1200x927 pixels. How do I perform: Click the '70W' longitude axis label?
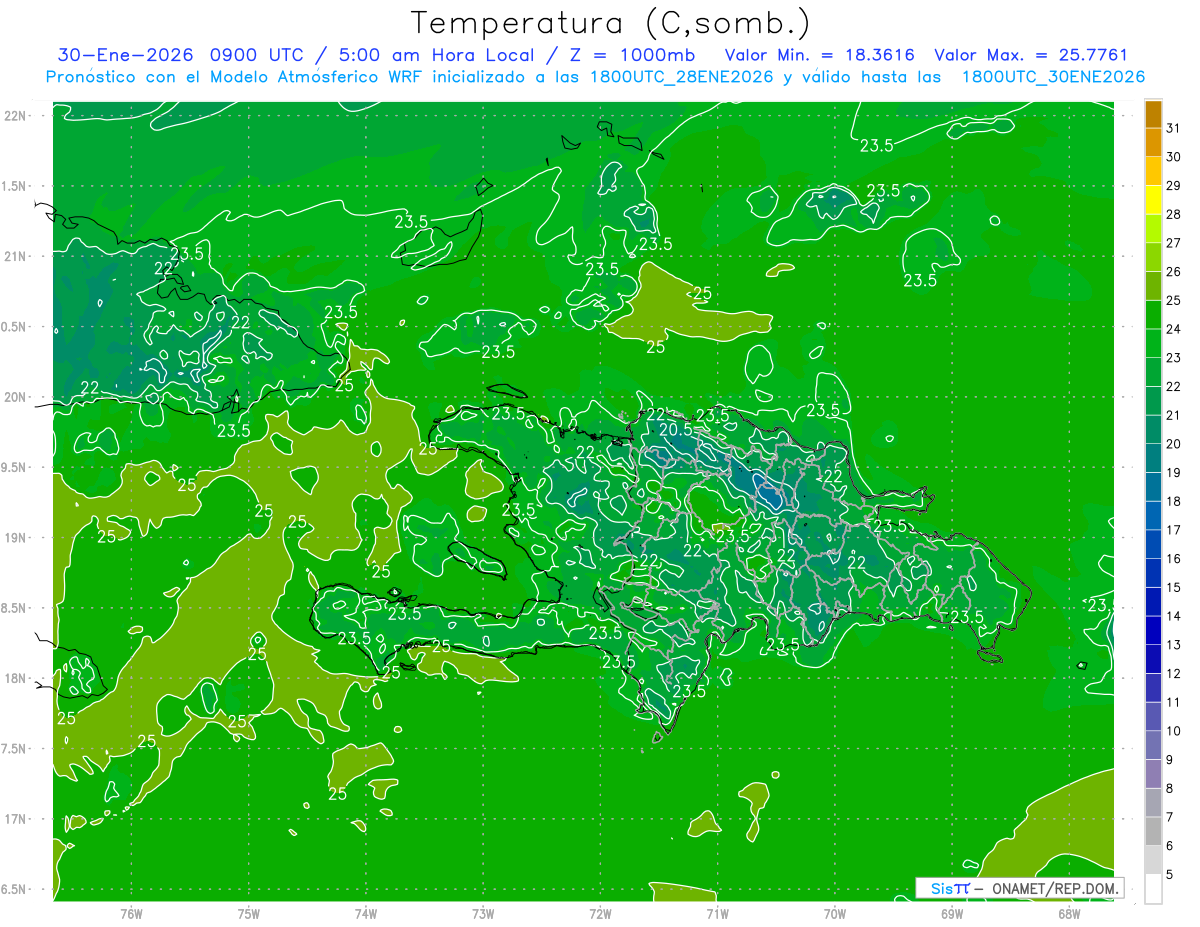[x=835, y=914]
